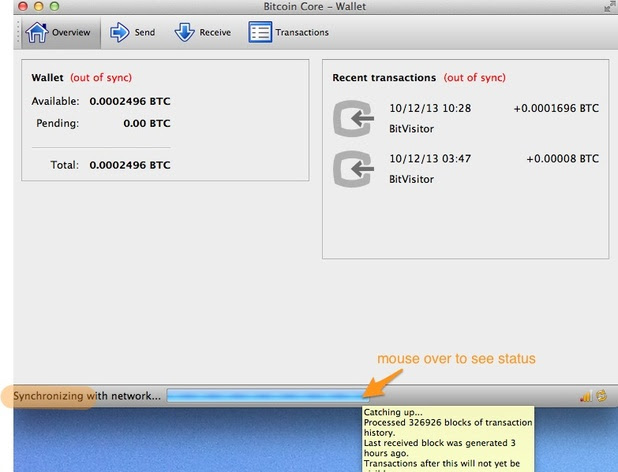Open the Transactions tab
Screen dimensions: 618x472
click(289, 32)
